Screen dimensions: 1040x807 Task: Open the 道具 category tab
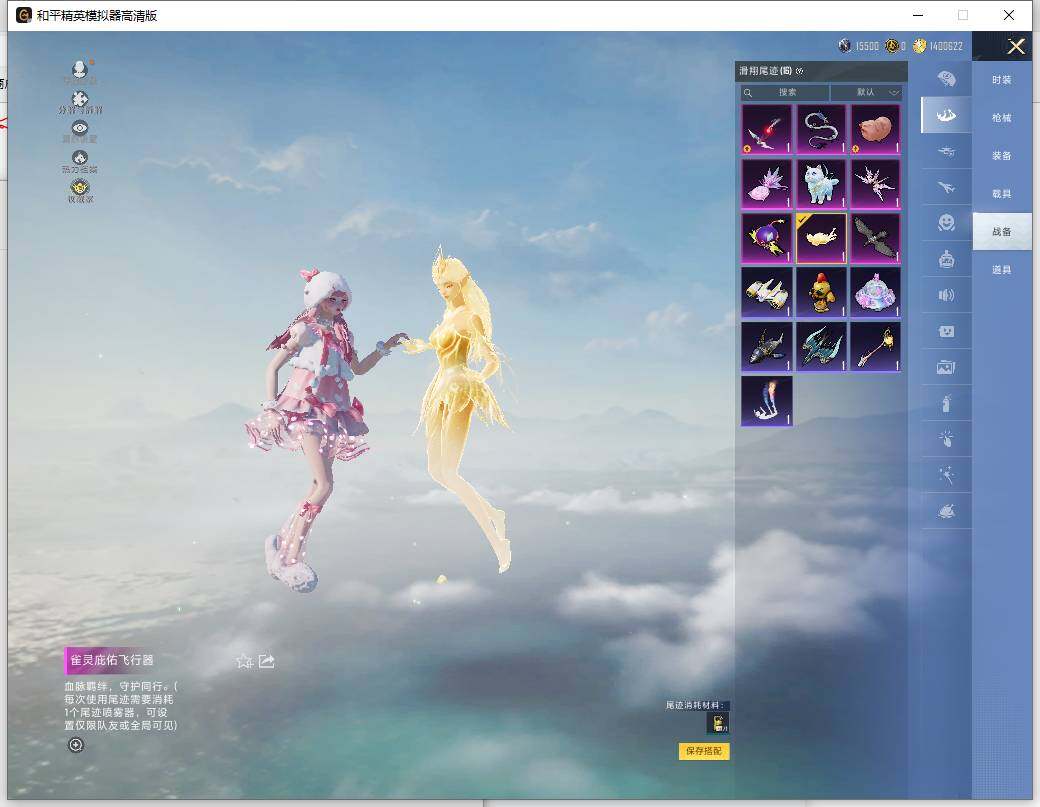pos(1002,269)
